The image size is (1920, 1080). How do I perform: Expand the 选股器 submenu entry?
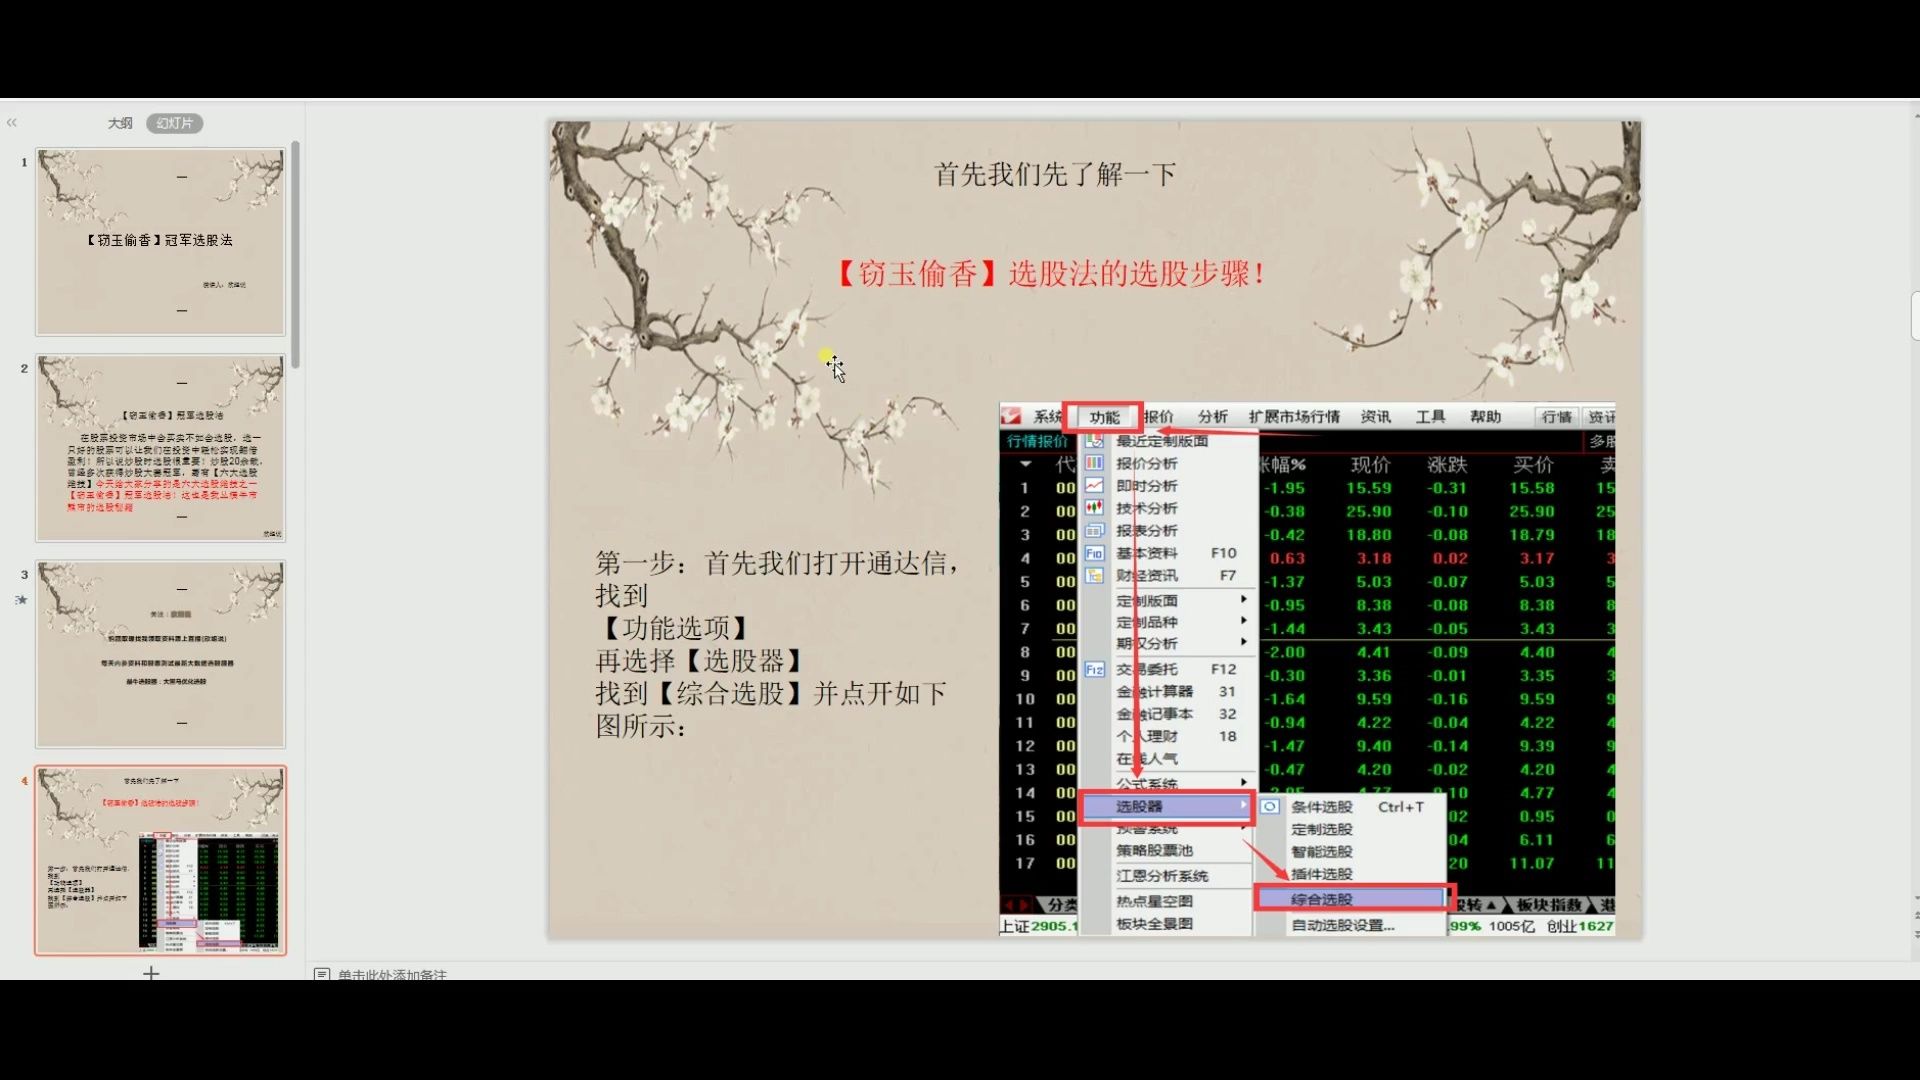1166,806
